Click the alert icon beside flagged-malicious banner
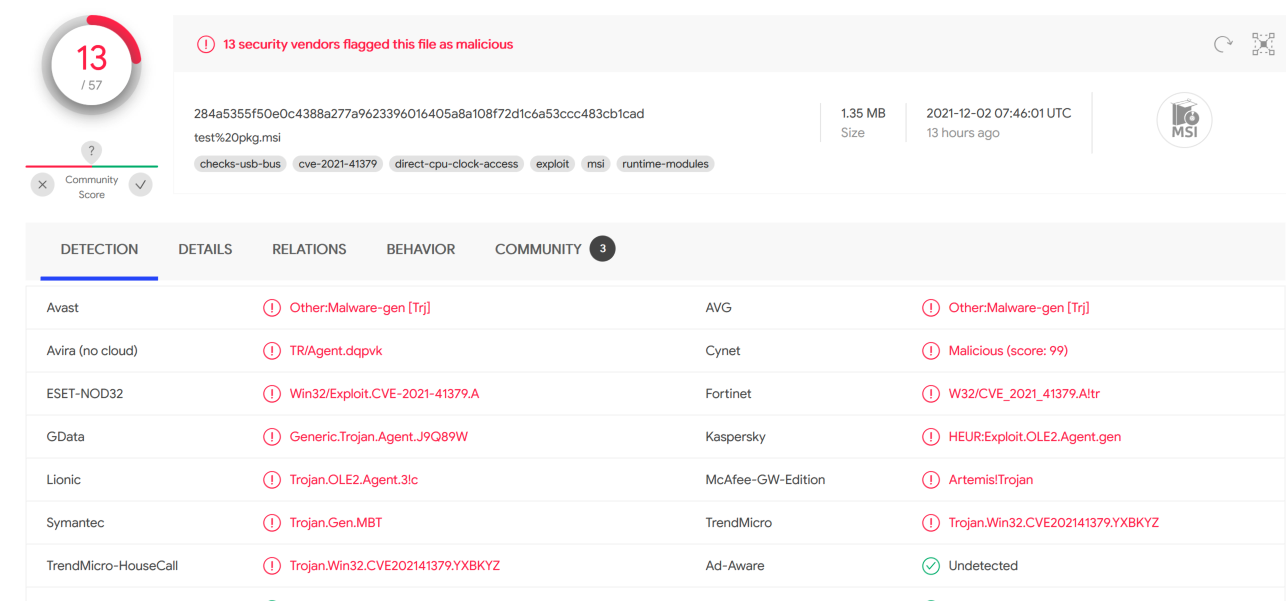 pos(205,44)
